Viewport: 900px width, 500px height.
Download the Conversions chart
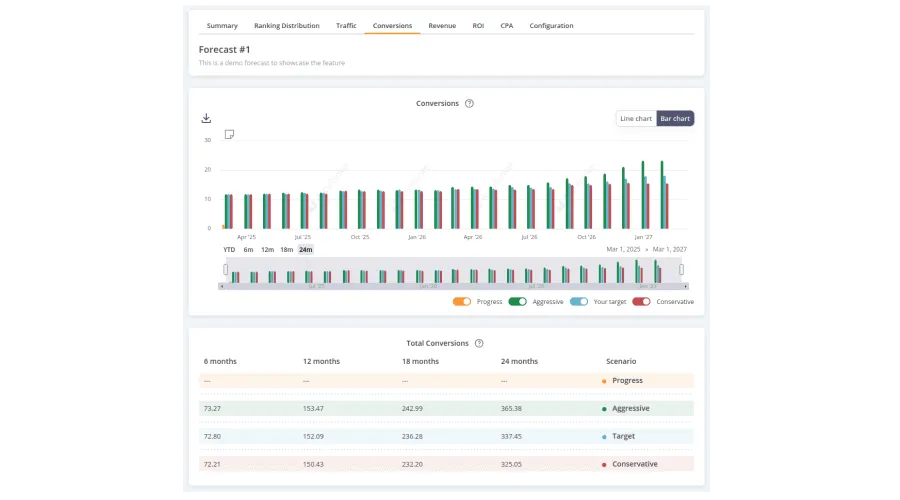tap(206, 118)
